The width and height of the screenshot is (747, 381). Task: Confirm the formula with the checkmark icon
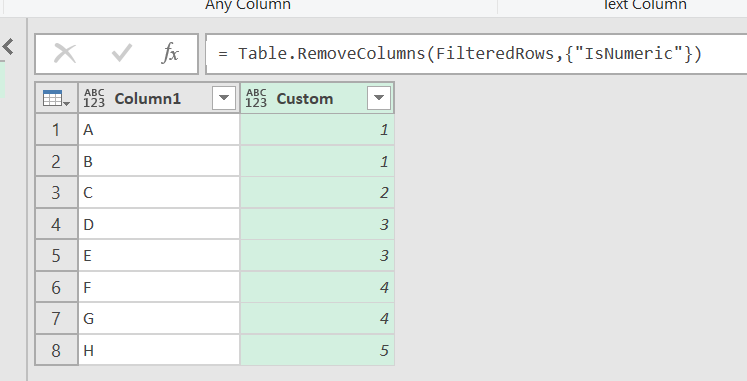121,53
